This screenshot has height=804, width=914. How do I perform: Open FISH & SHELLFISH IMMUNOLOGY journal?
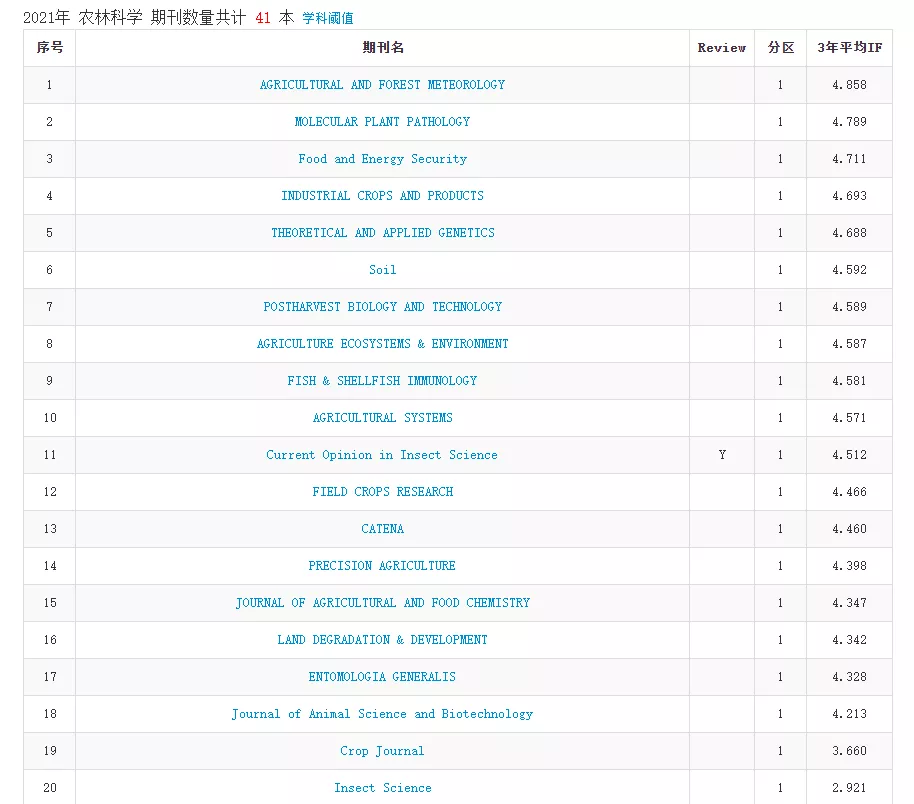pyautogui.click(x=382, y=381)
